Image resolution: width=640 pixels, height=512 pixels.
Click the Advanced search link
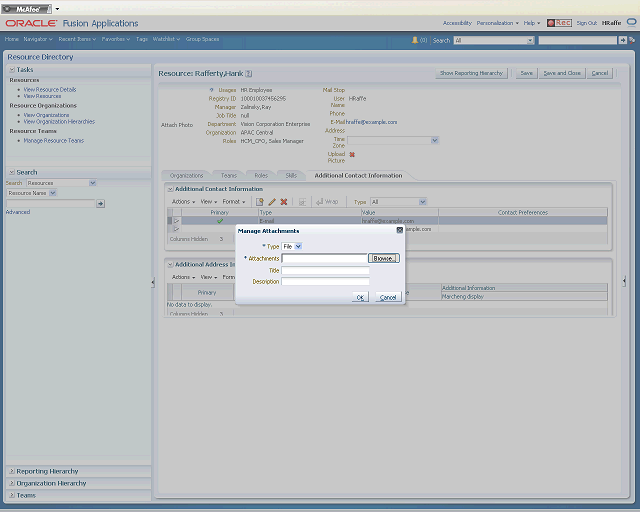18,212
